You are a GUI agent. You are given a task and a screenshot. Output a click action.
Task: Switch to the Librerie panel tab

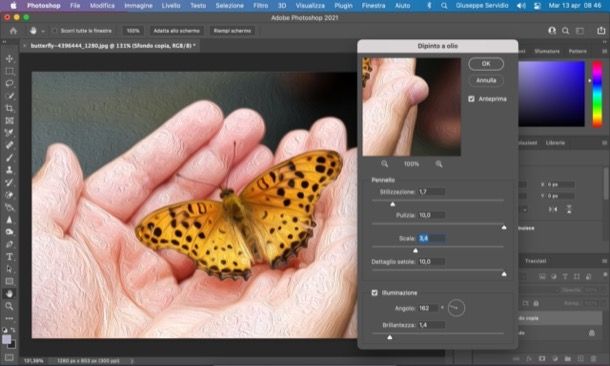coord(555,143)
